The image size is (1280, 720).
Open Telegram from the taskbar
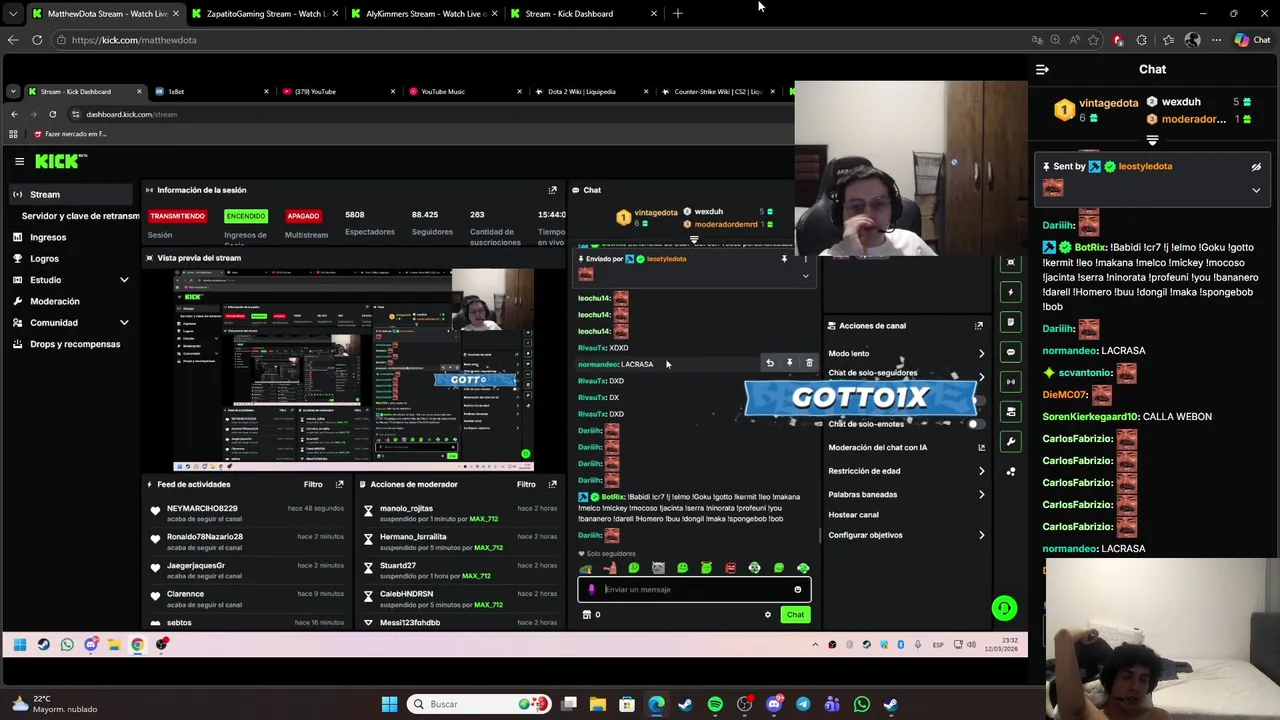(x=803, y=704)
